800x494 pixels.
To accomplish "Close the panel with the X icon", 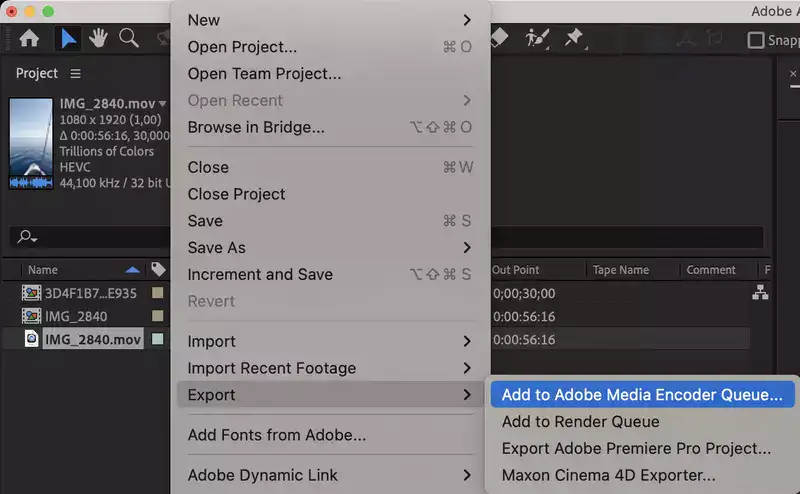I will click(x=793, y=73).
